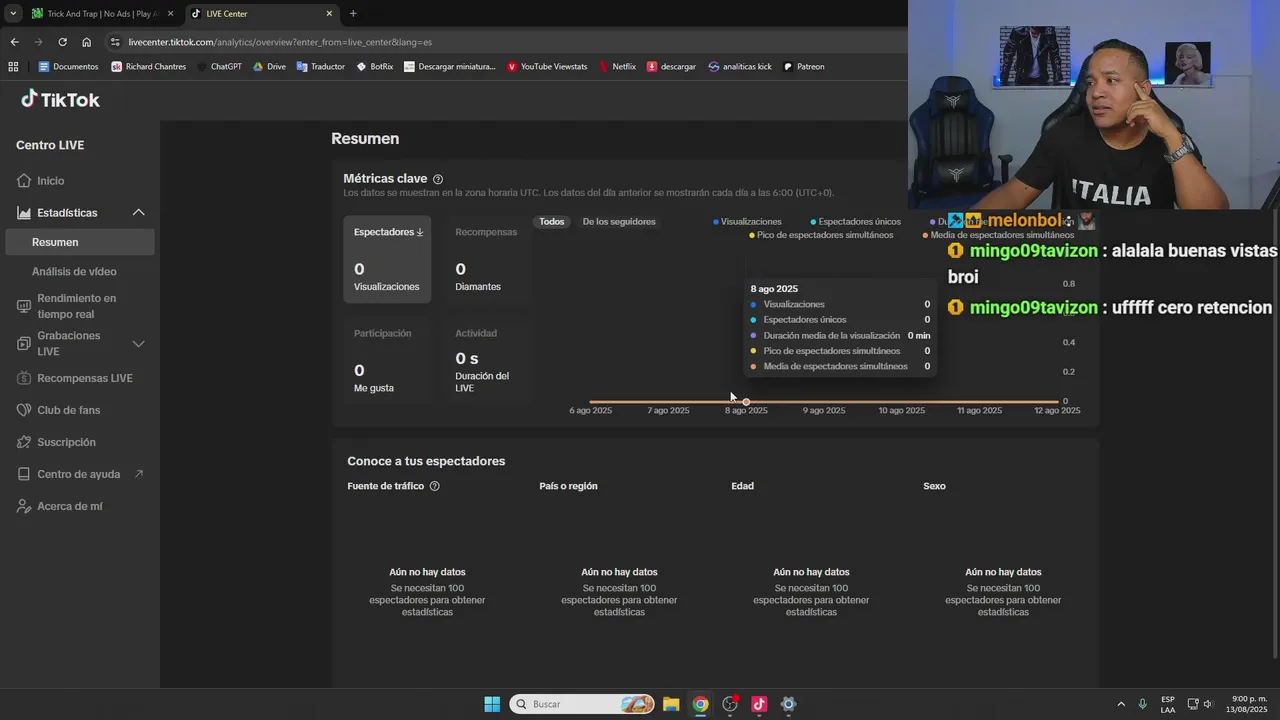Click the TikTok logo

pyautogui.click(x=60, y=99)
